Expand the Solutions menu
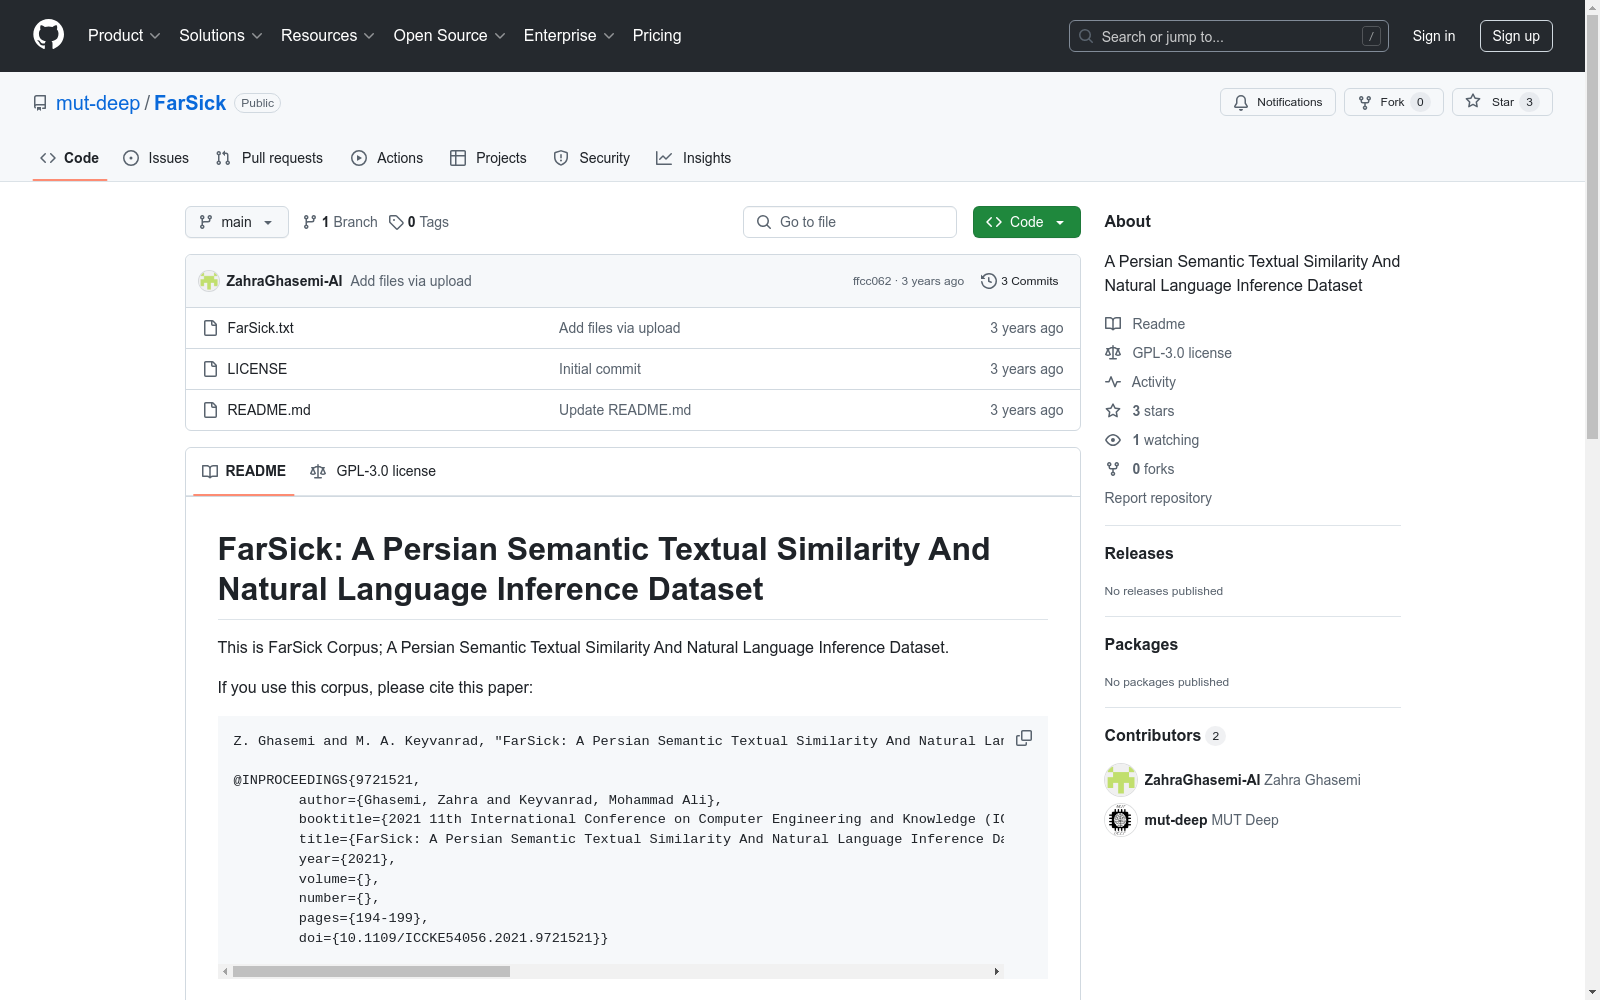 (221, 36)
